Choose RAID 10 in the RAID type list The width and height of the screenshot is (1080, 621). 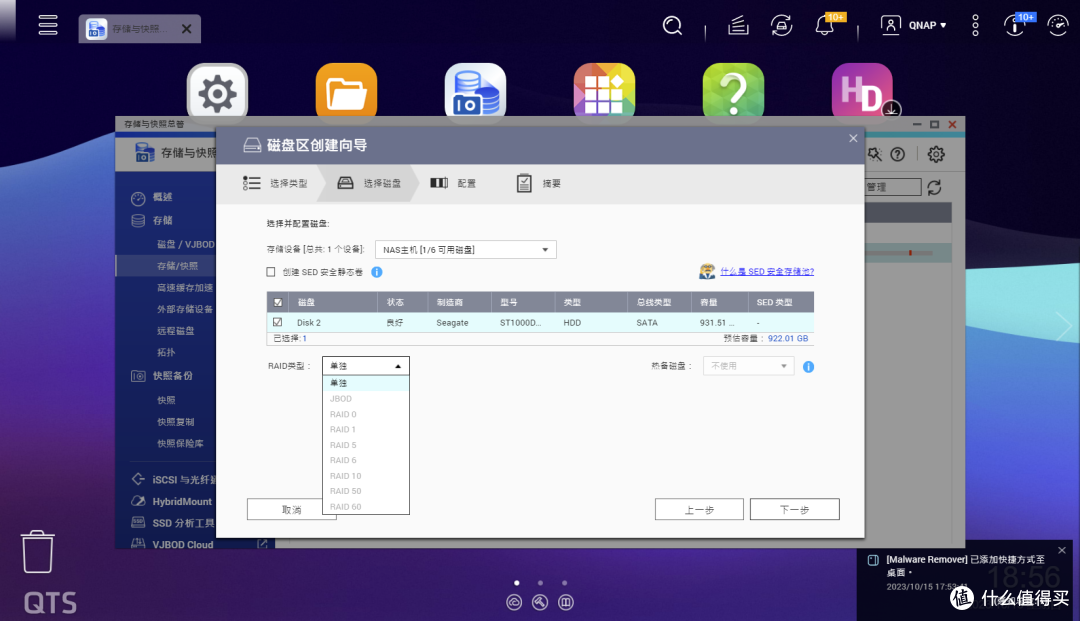[x=366, y=476]
